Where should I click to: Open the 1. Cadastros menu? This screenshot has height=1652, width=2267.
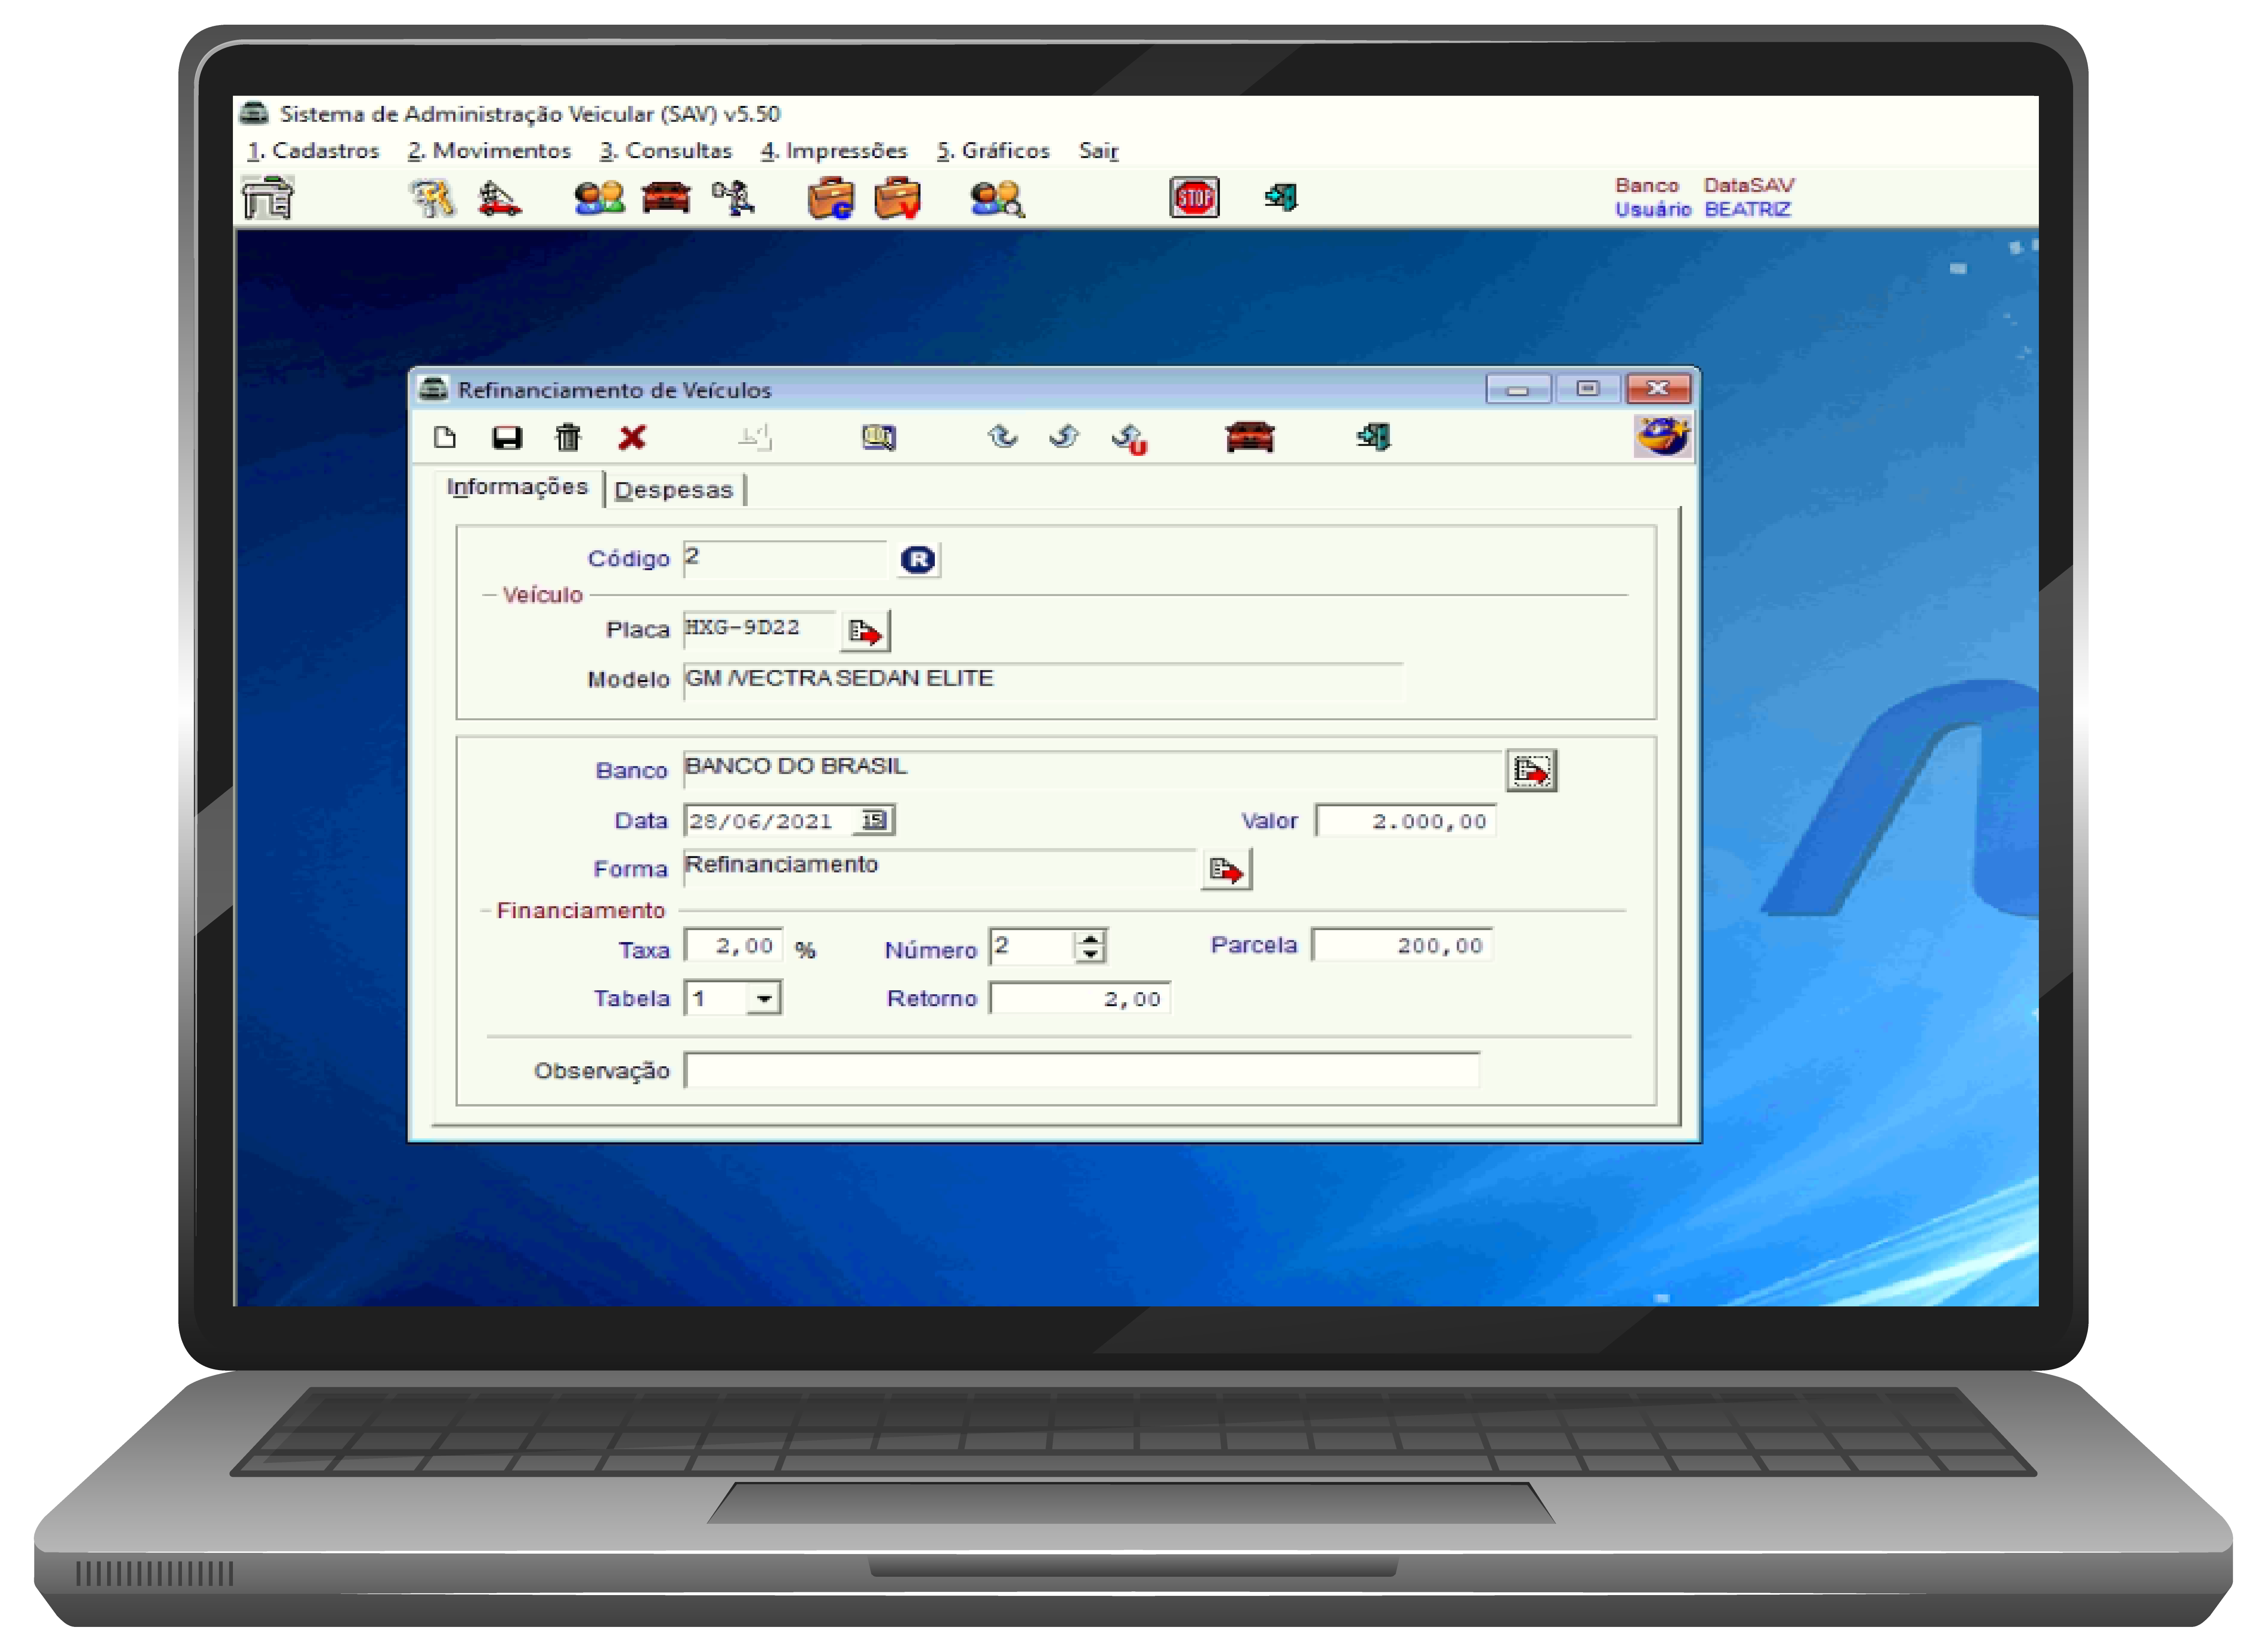(313, 150)
